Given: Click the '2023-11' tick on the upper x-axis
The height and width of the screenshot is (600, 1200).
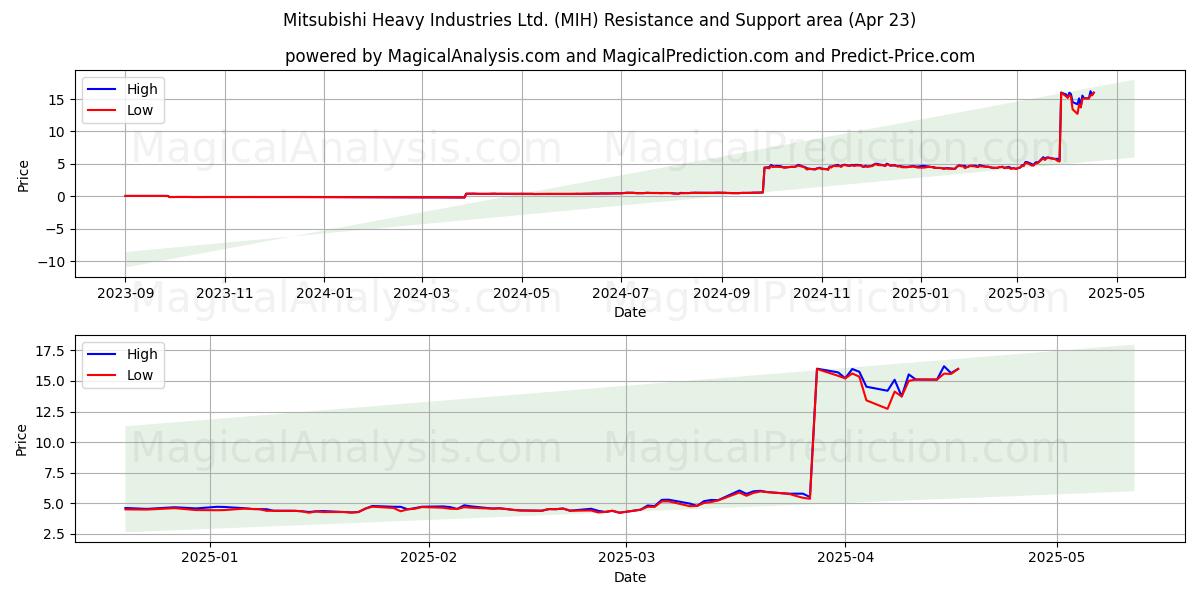Looking at the screenshot, I should [x=224, y=293].
